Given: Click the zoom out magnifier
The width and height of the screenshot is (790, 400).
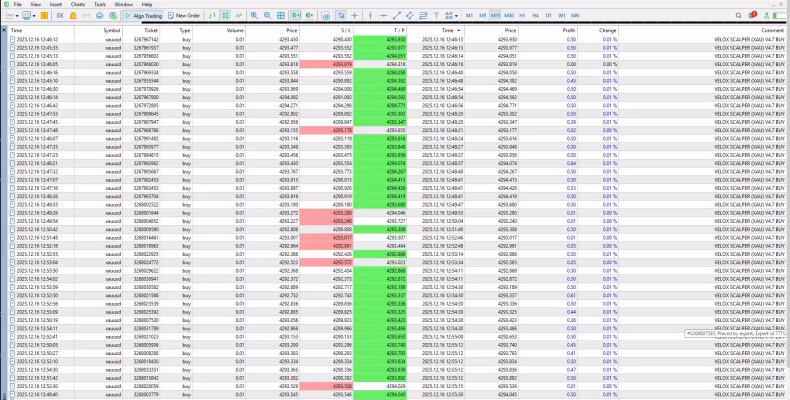Looking at the screenshot, I should 268,16.
